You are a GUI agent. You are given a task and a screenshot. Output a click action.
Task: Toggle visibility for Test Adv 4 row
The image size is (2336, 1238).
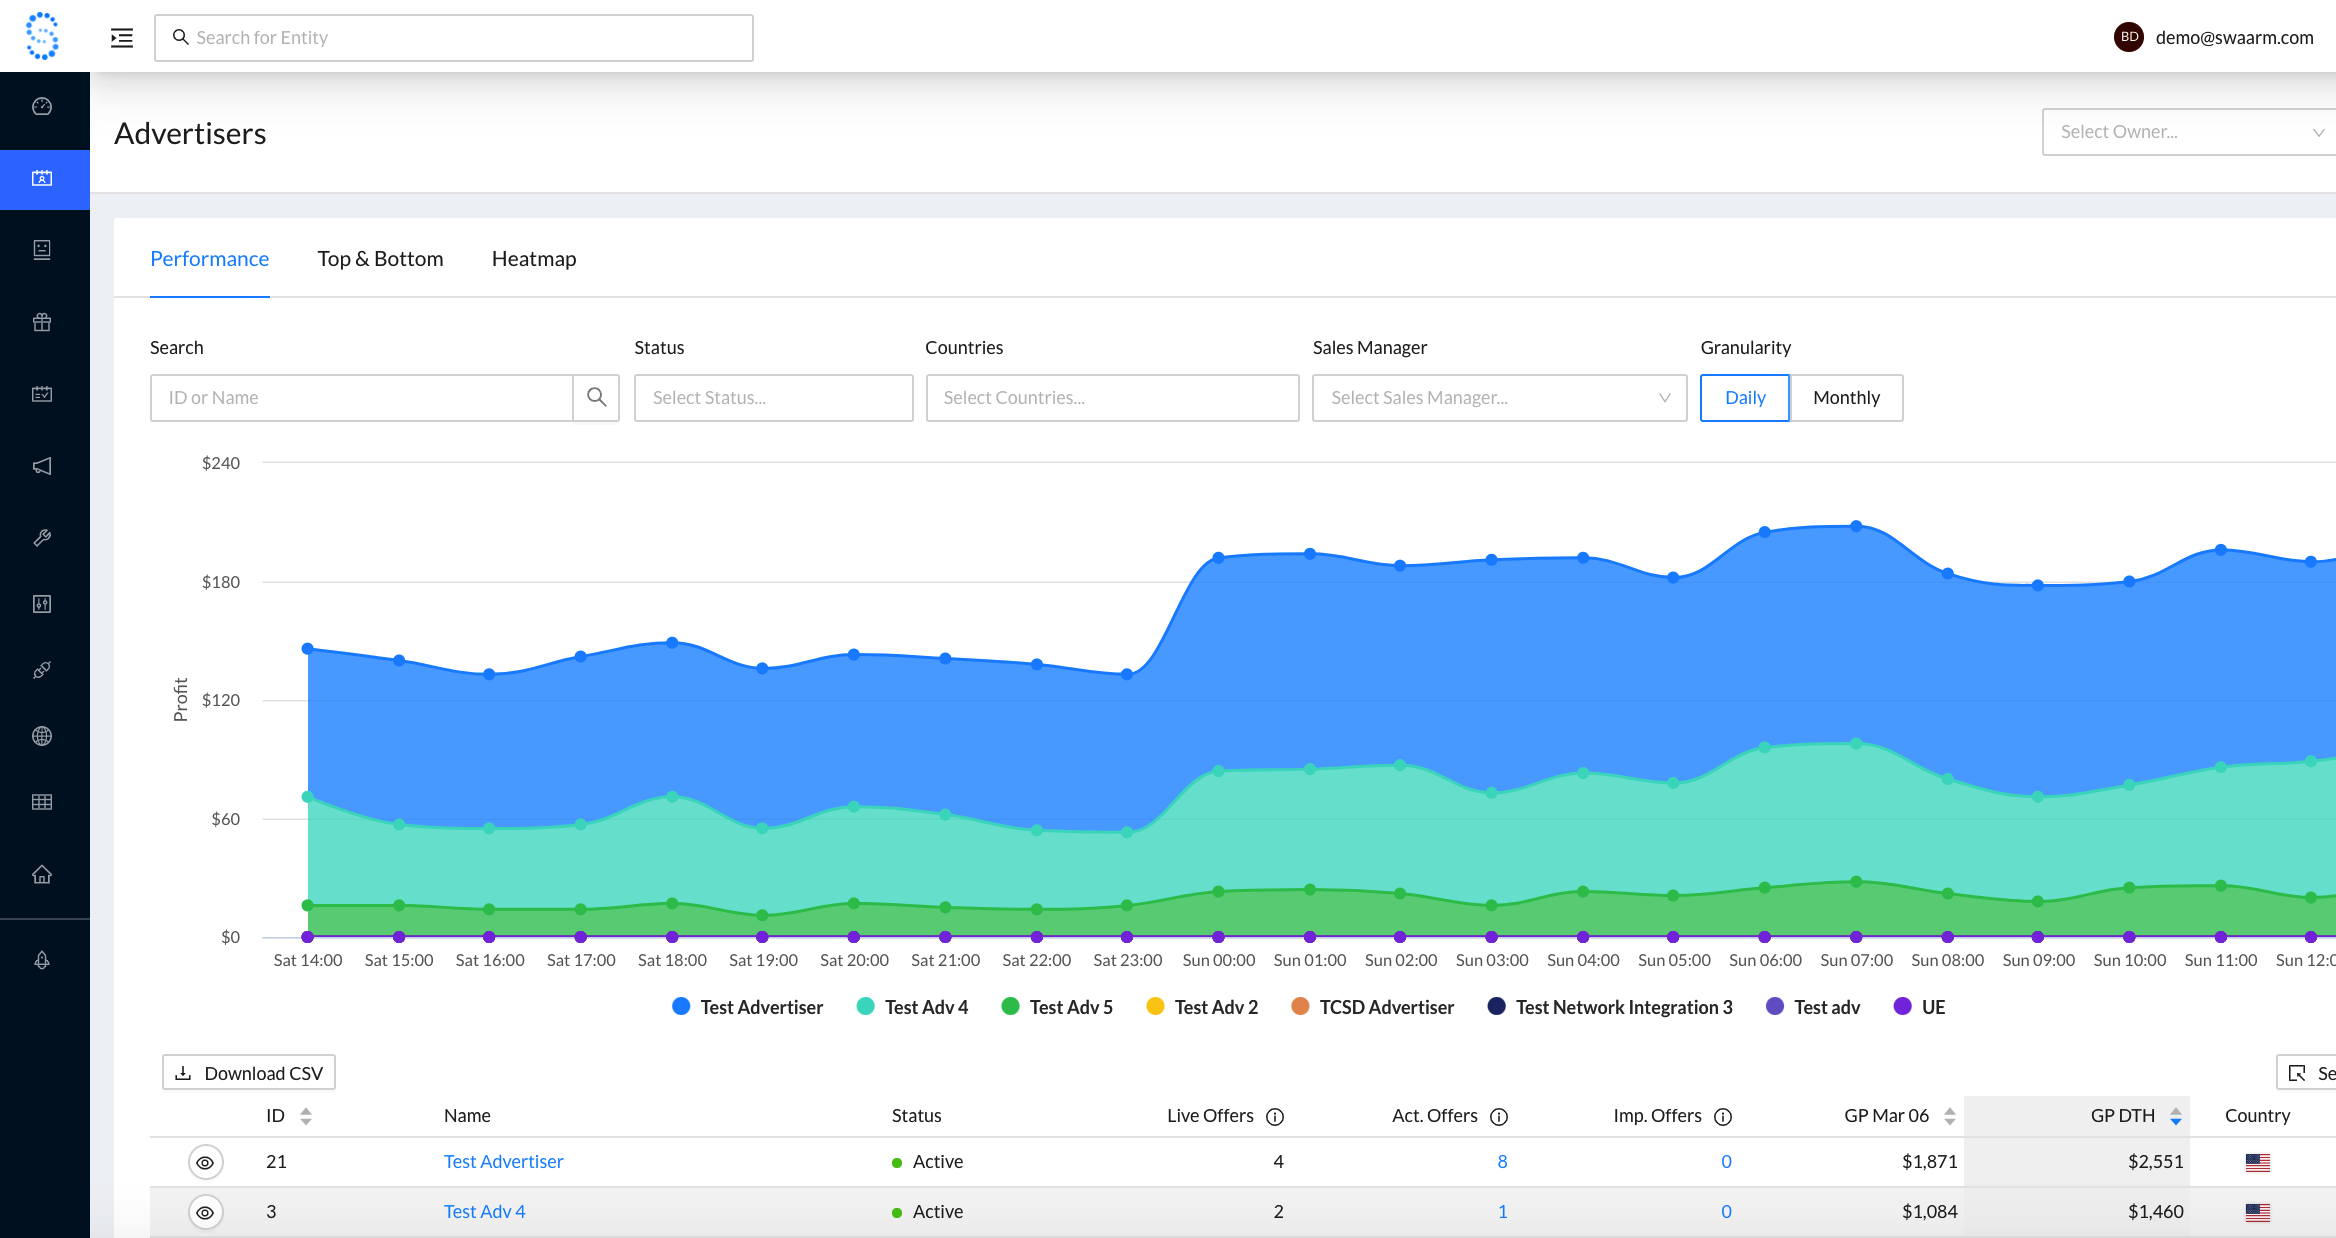(205, 1212)
